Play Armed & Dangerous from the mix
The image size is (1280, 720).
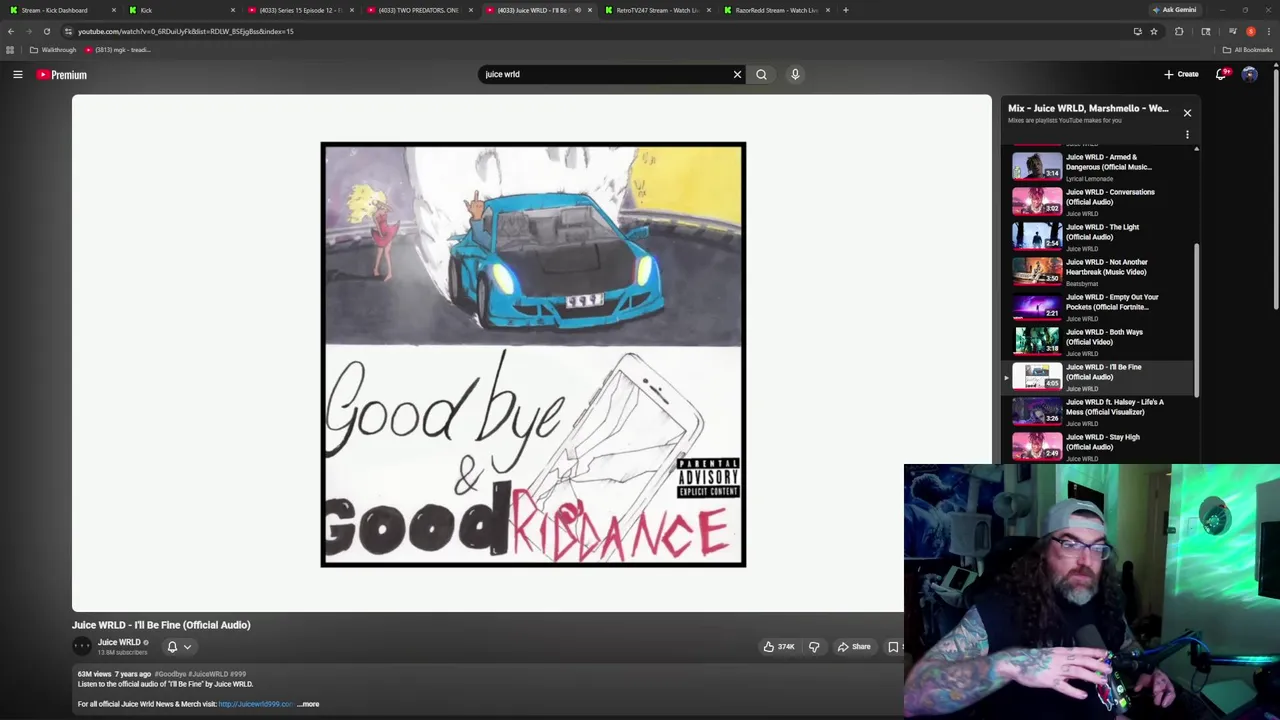pos(1098,166)
